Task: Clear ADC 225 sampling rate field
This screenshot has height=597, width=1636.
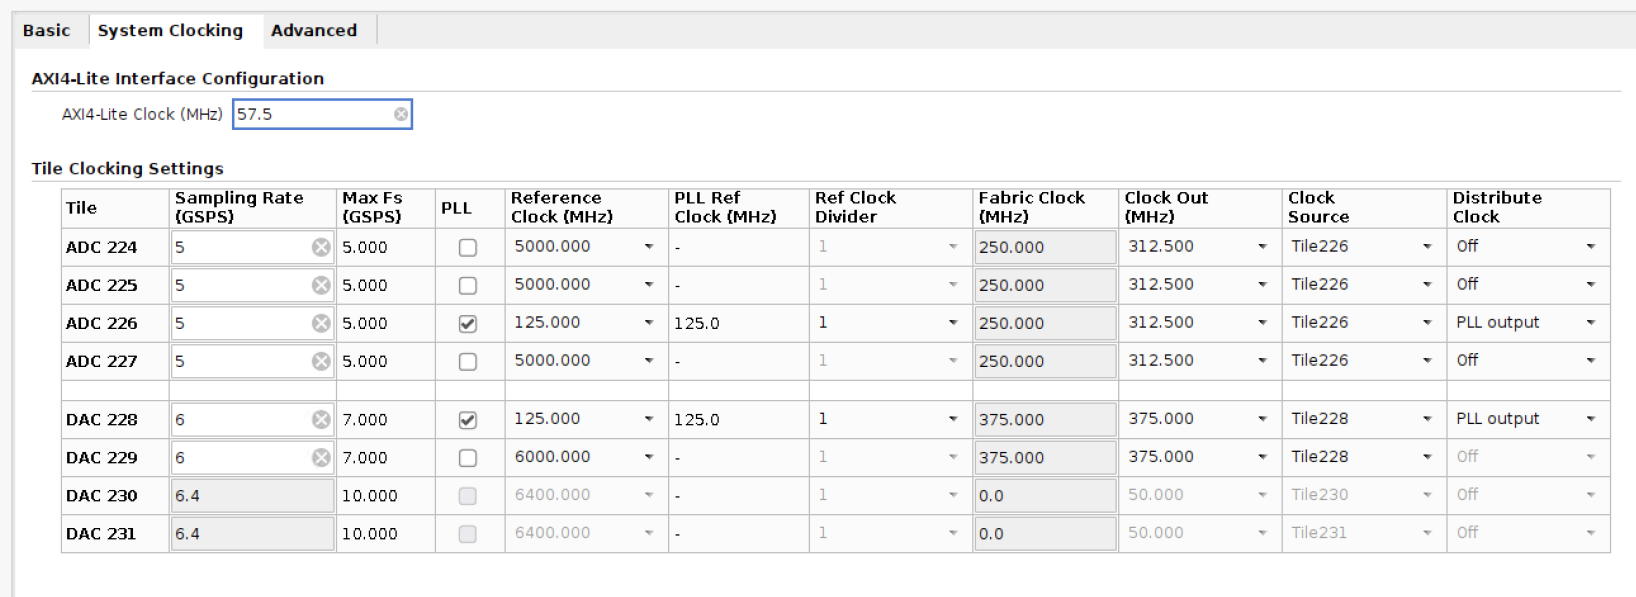Action: (x=320, y=285)
